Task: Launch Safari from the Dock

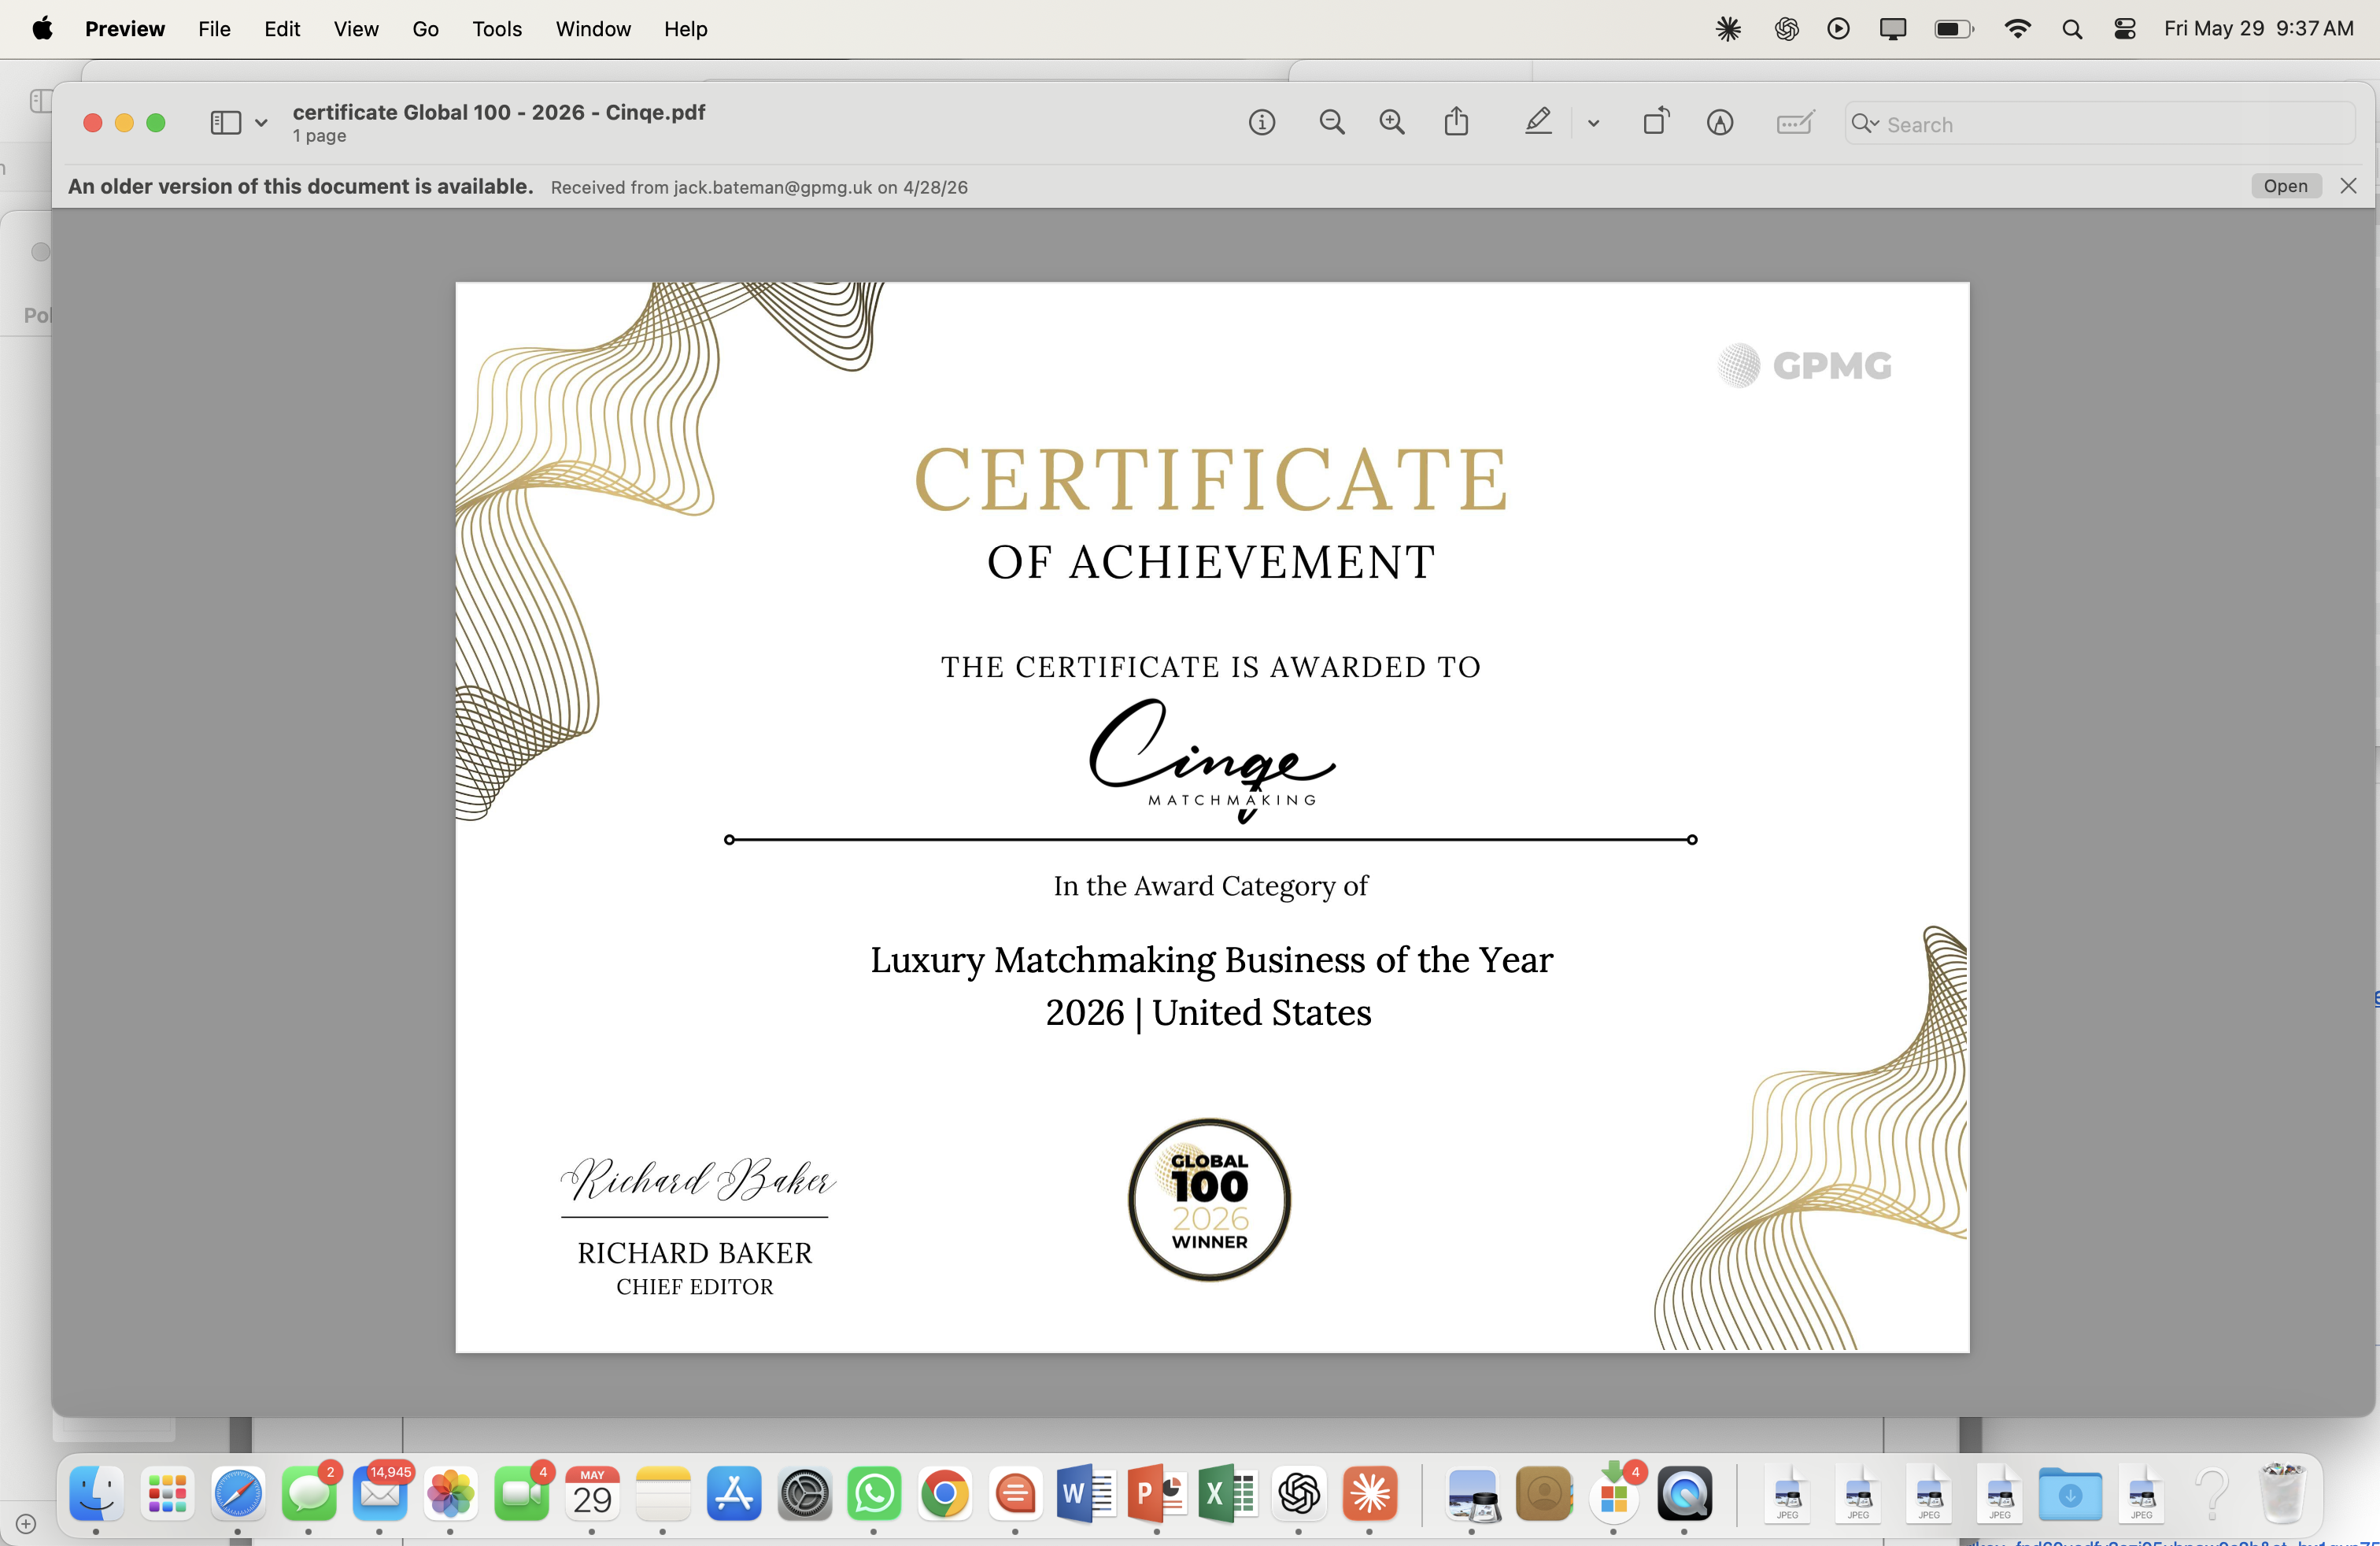Action: tap(238, 1494)
